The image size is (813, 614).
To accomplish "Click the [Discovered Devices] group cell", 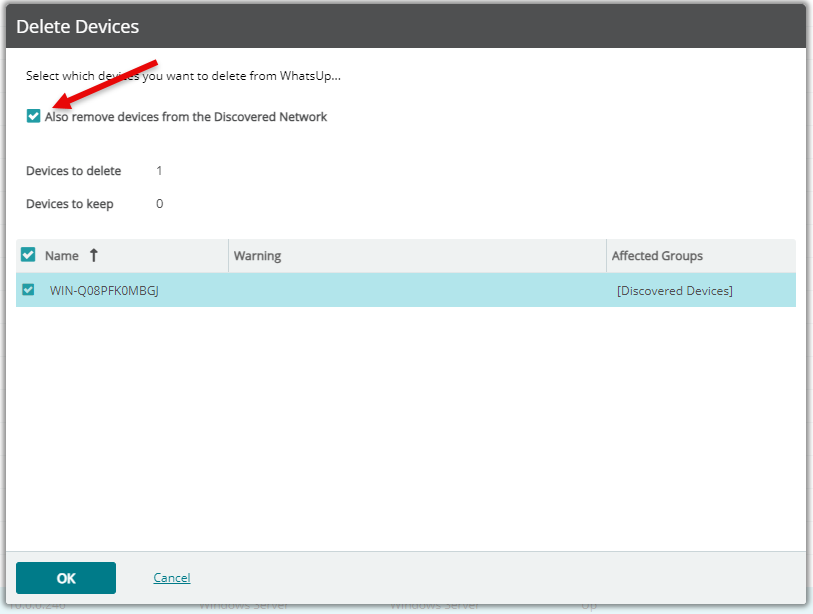I will coord(675,290).
